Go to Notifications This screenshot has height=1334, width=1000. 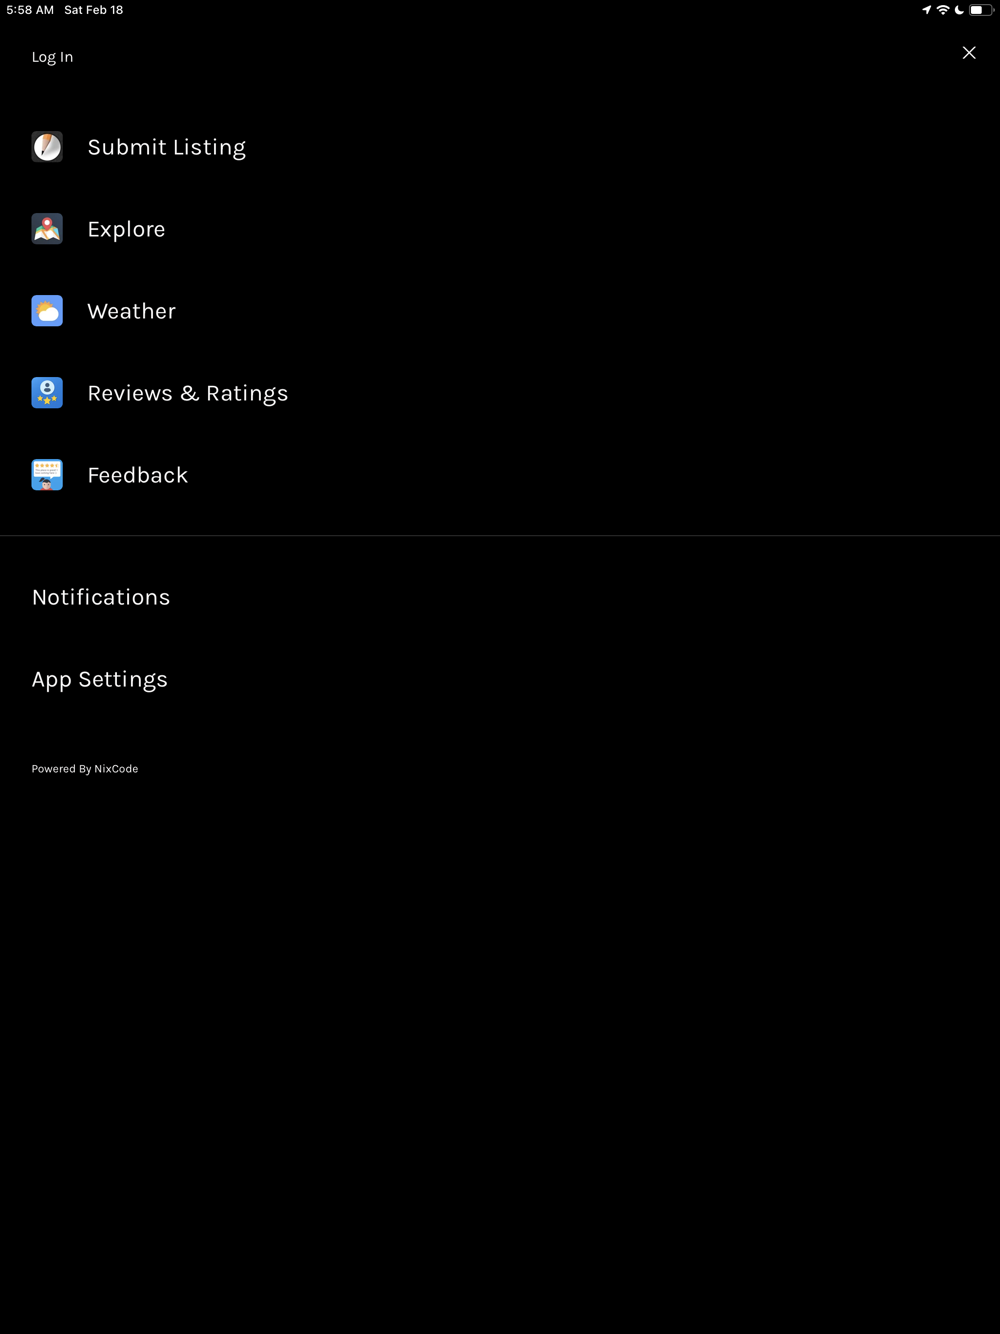coord(101,597)
